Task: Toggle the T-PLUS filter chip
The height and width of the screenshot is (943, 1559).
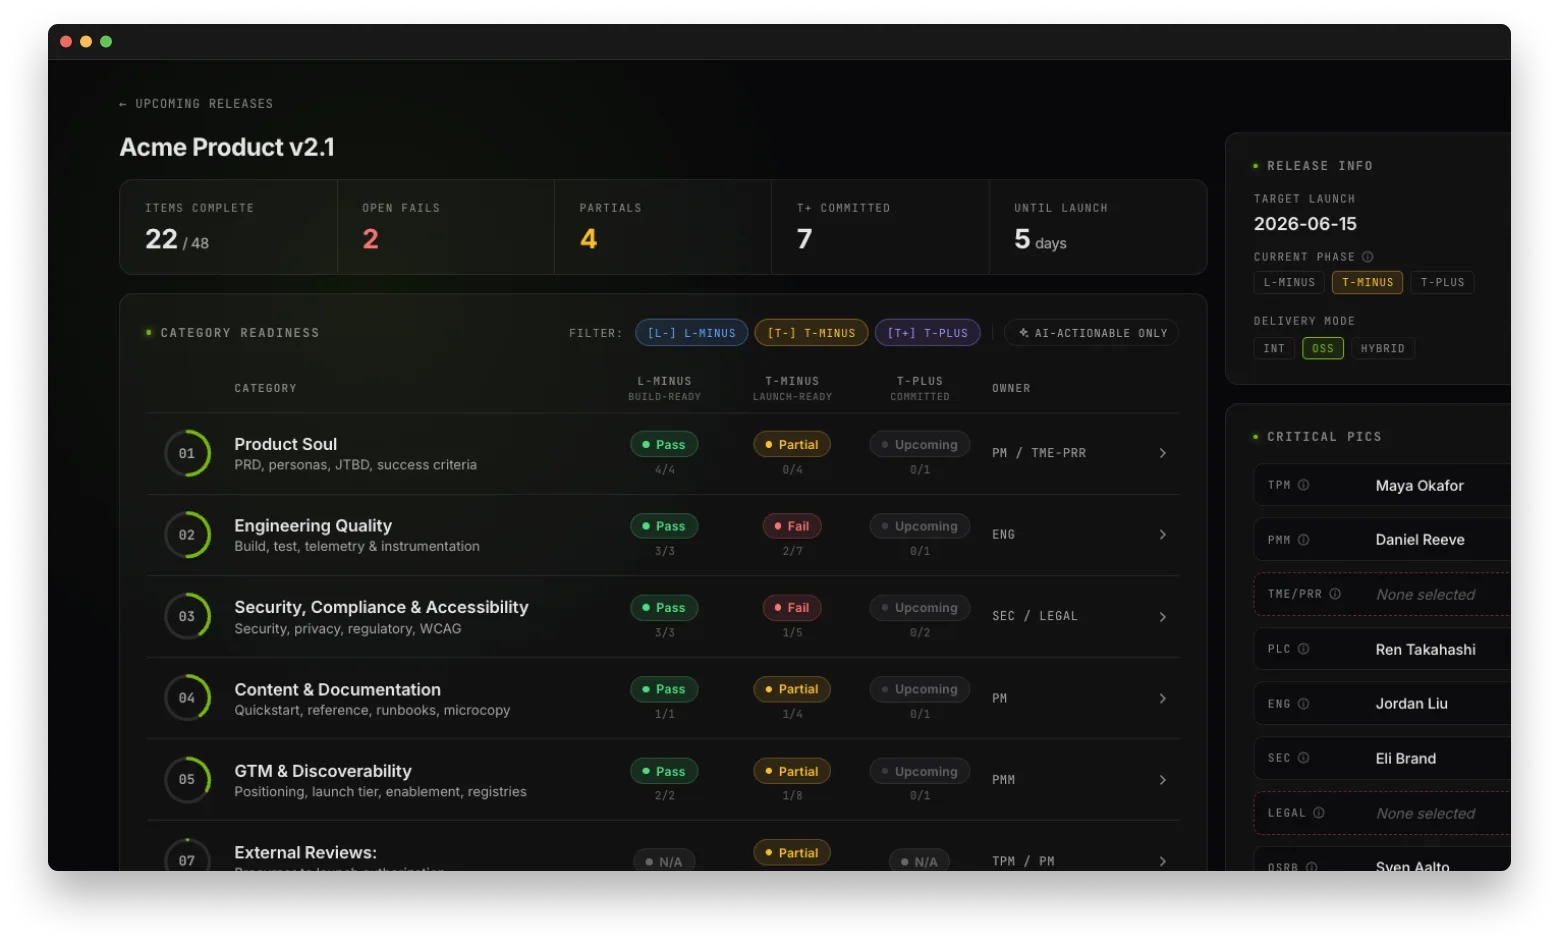Action: tap(927, 333)
